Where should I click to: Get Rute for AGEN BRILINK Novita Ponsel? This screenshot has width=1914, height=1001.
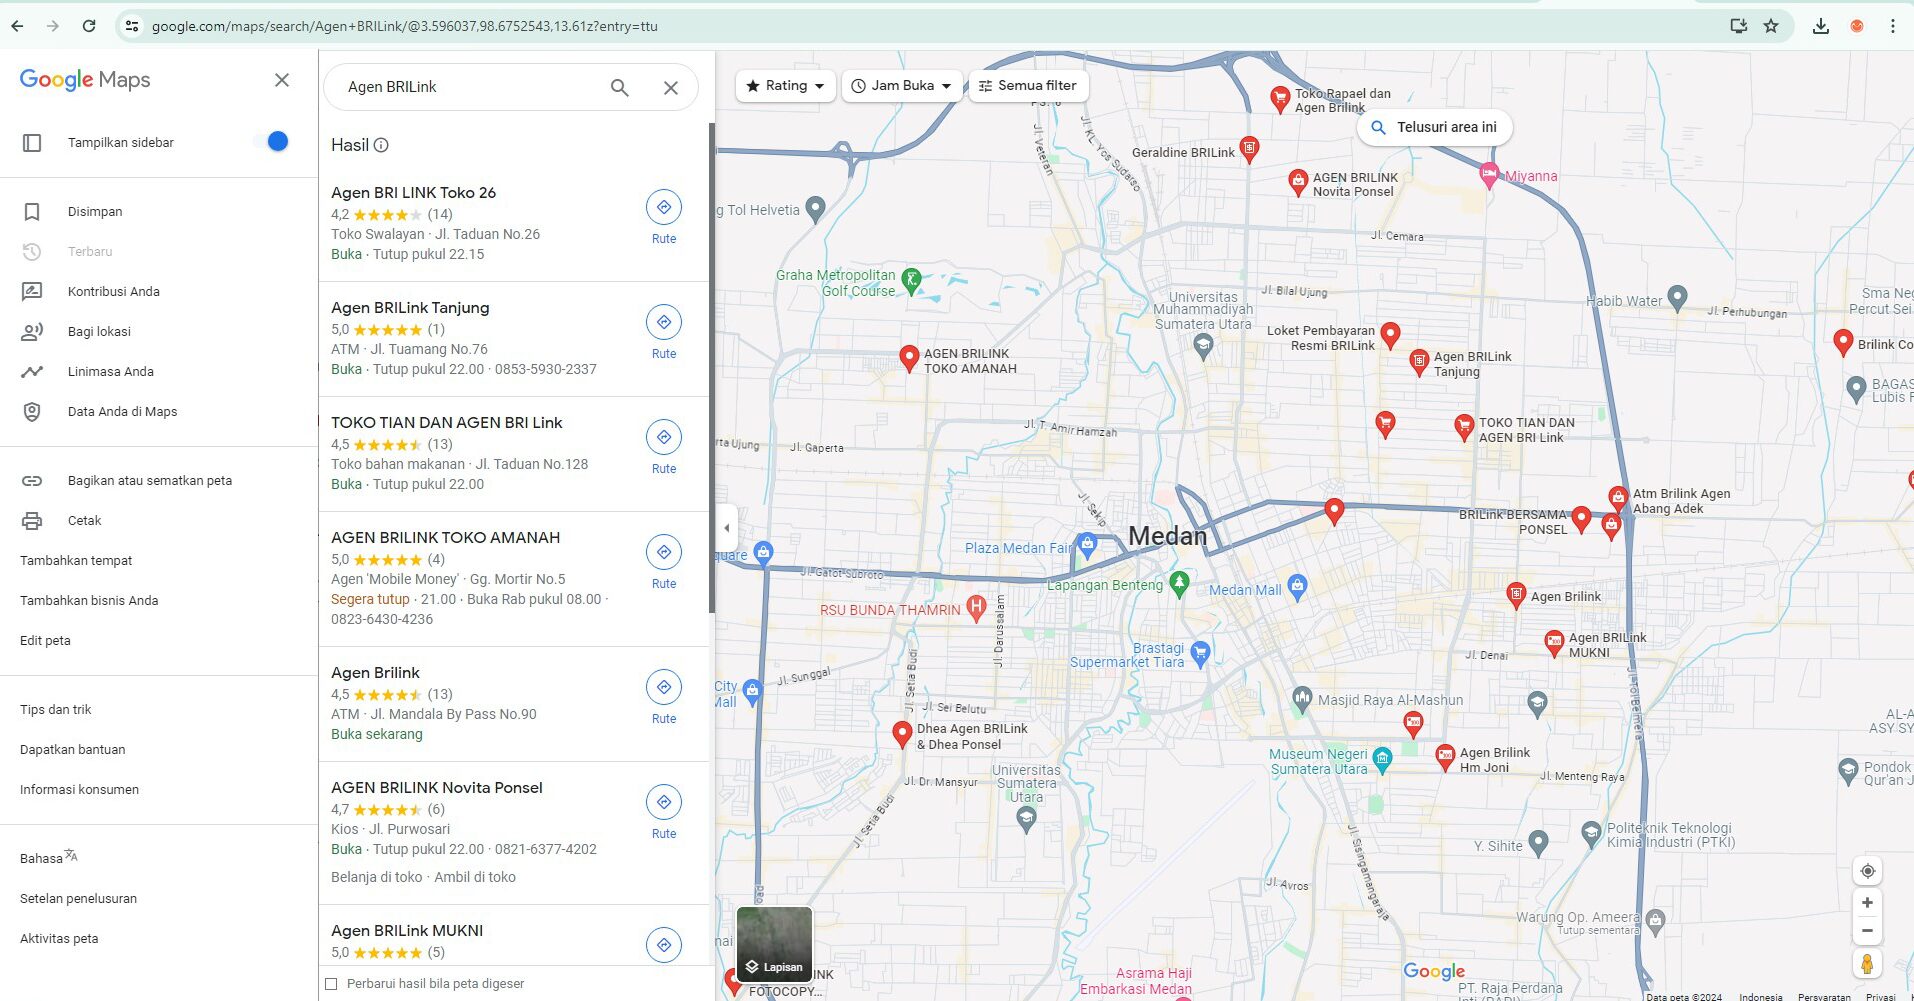[x=664, y=812]
